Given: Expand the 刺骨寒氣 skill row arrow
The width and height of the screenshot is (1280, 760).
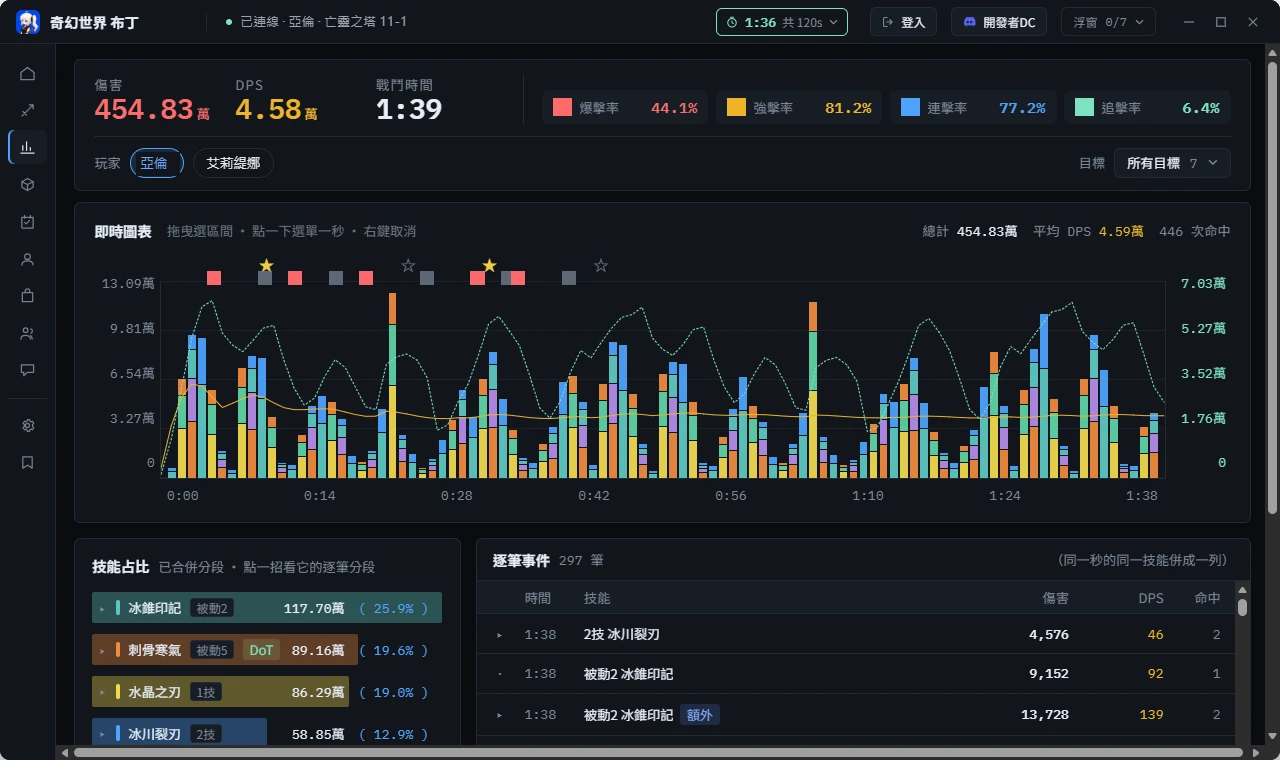Looking at the screenshot, I should (102, 650).
